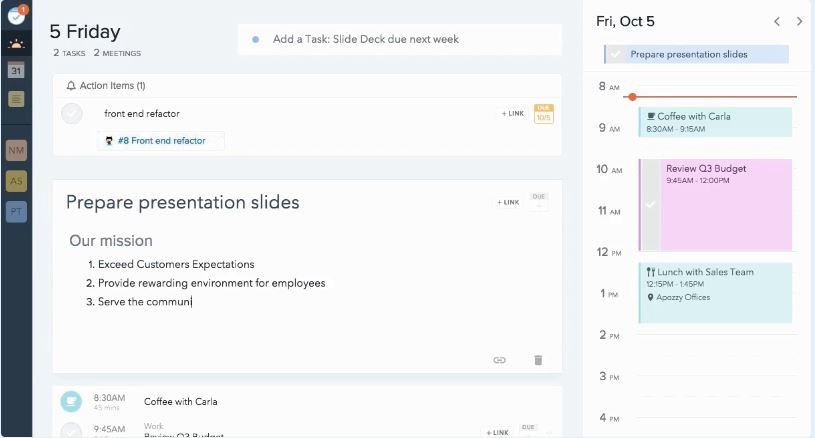Delete the presentation slides task via trash icon

538,360
